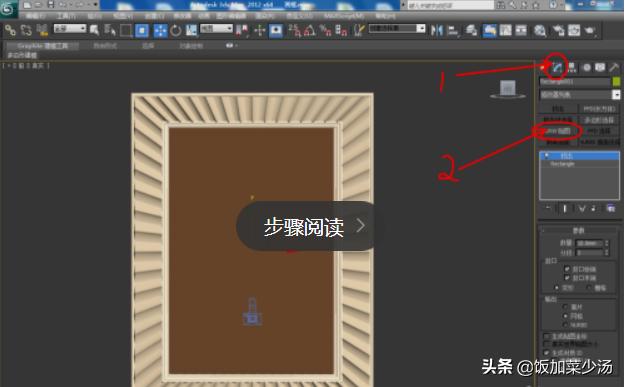Click the Select and Link chain icon
The image size is (625, 387).
pos(10,30)
